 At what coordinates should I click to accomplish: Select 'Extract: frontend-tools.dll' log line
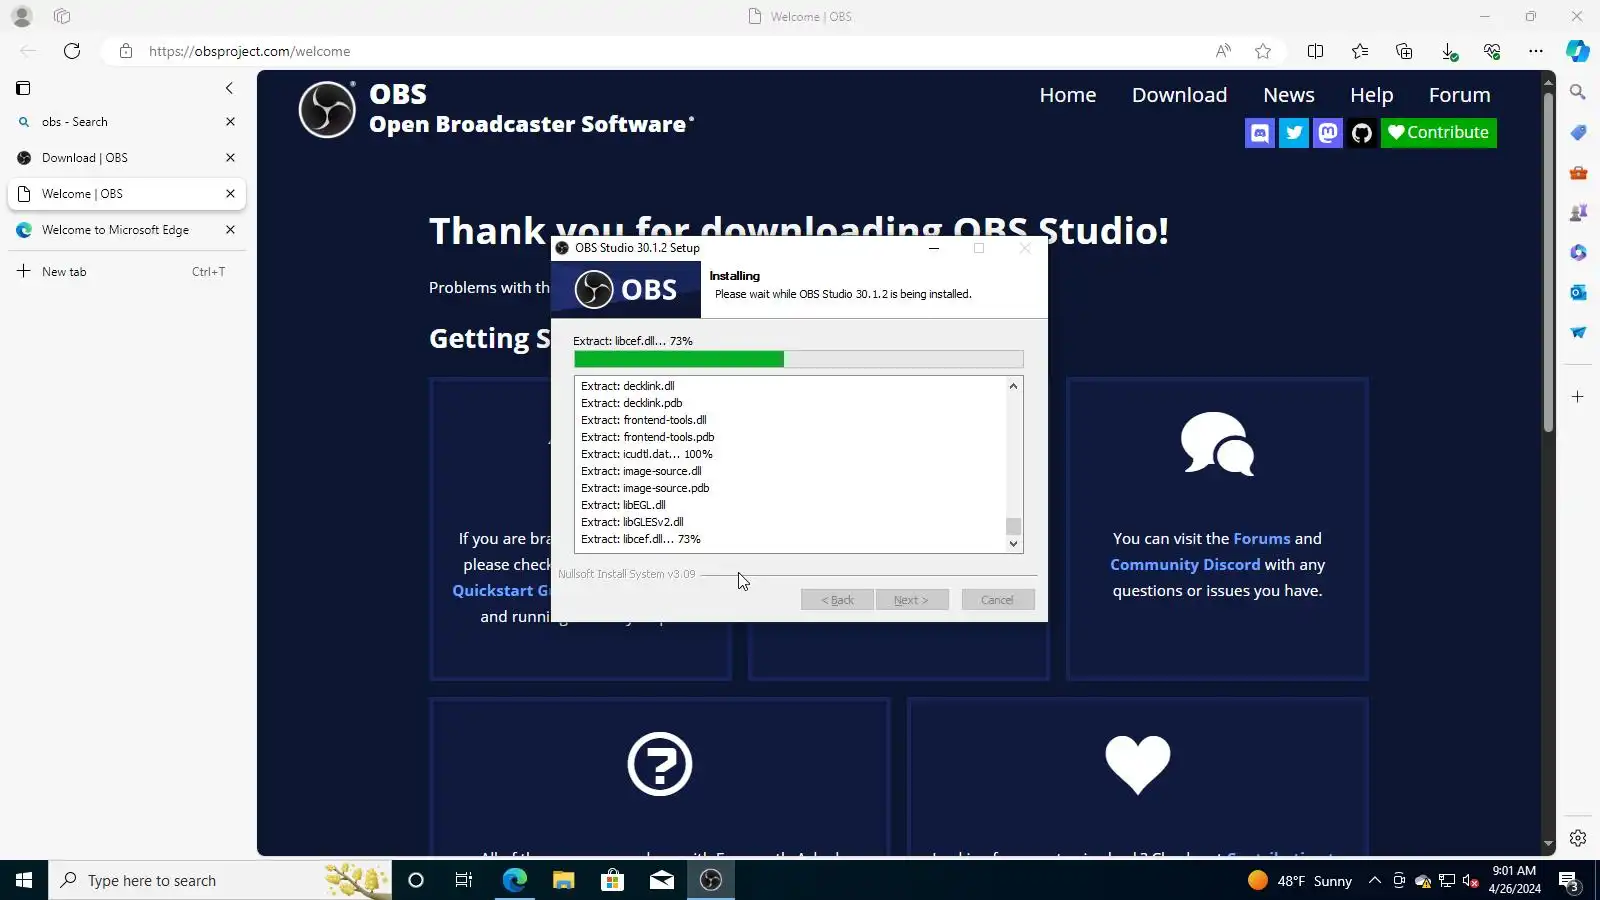point(644,420)
